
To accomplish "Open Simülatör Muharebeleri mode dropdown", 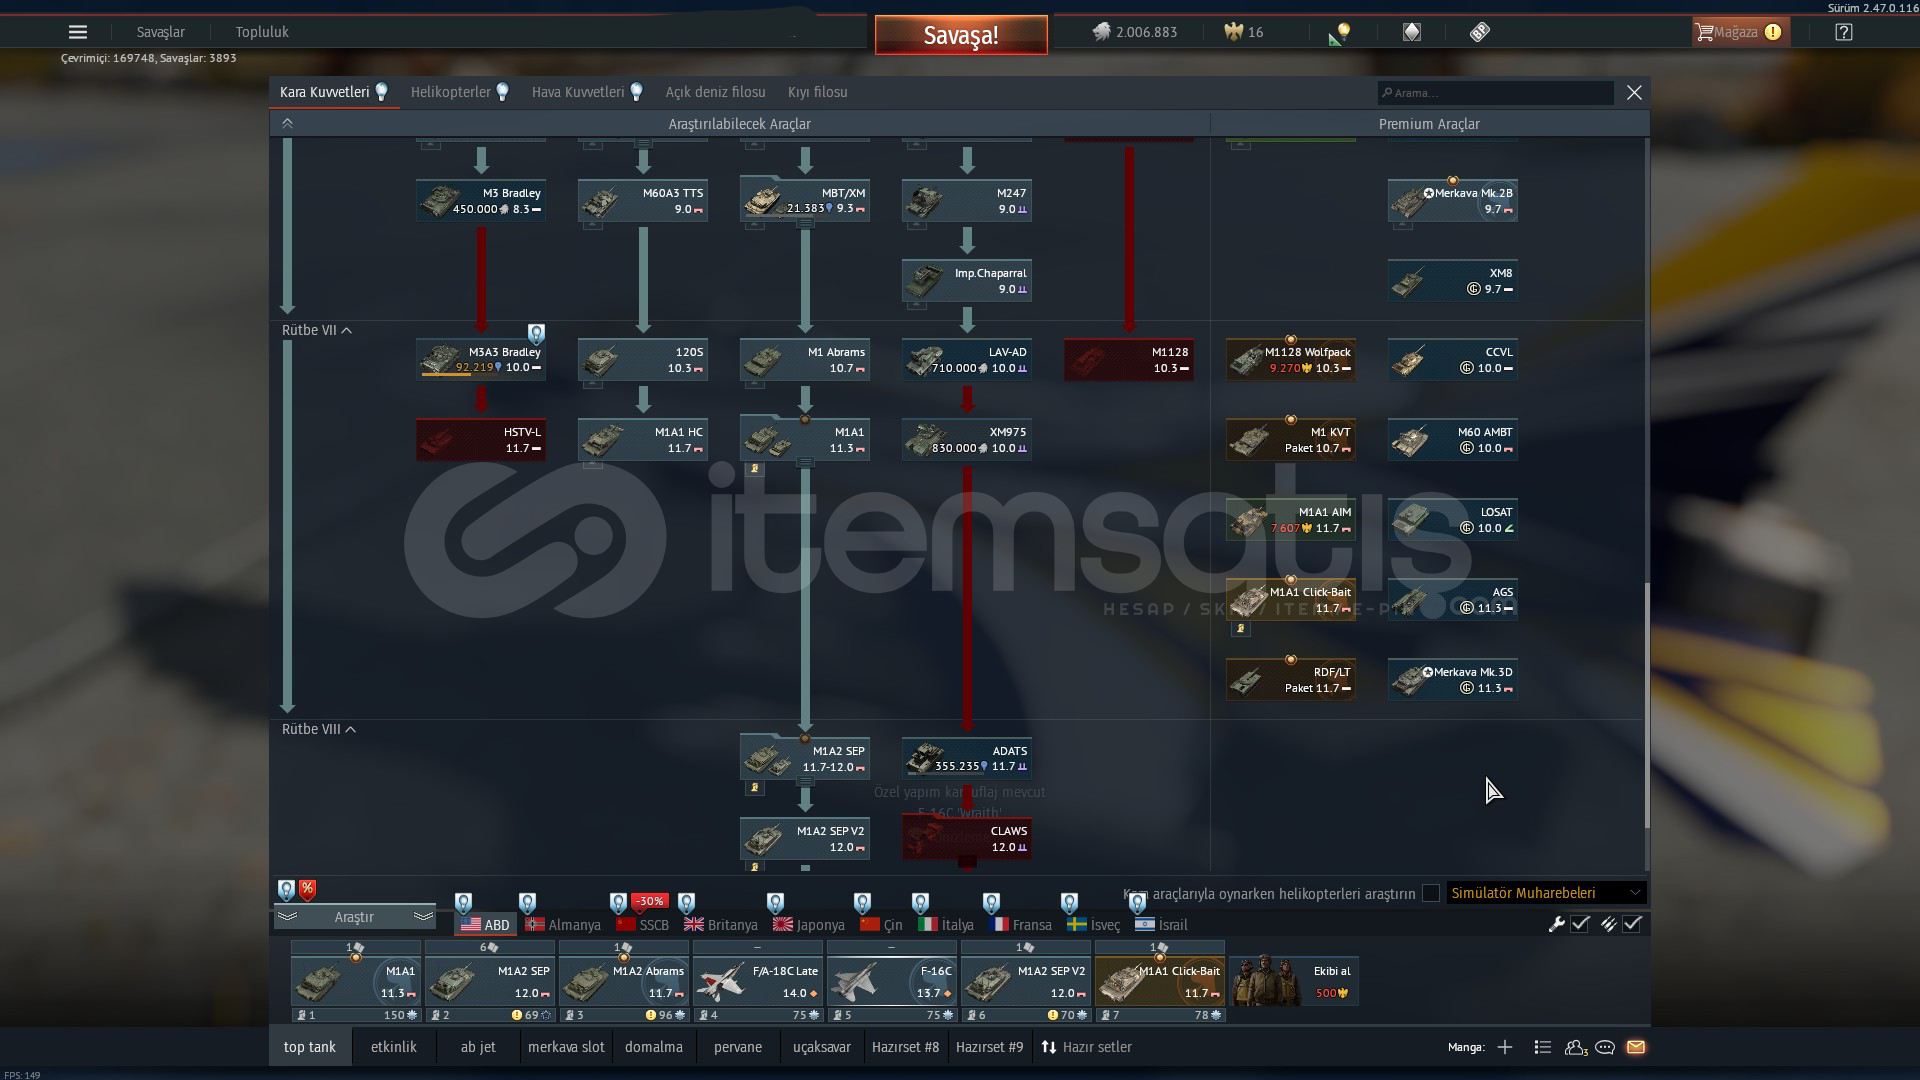I will [x=1545, y=893].
